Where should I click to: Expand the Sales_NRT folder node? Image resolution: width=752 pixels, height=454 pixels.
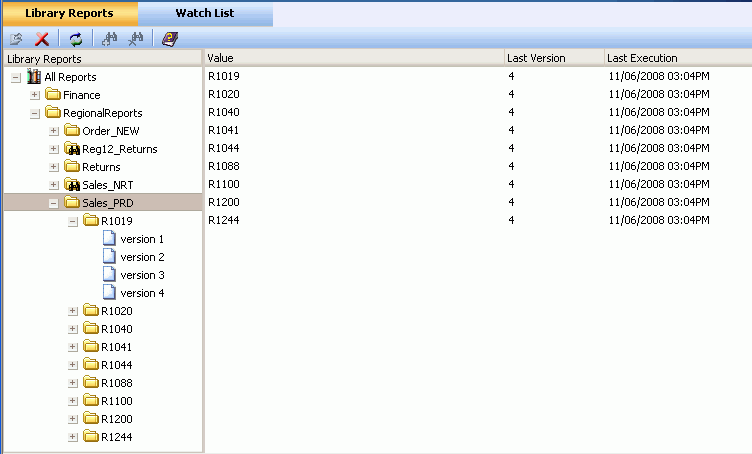54,185
